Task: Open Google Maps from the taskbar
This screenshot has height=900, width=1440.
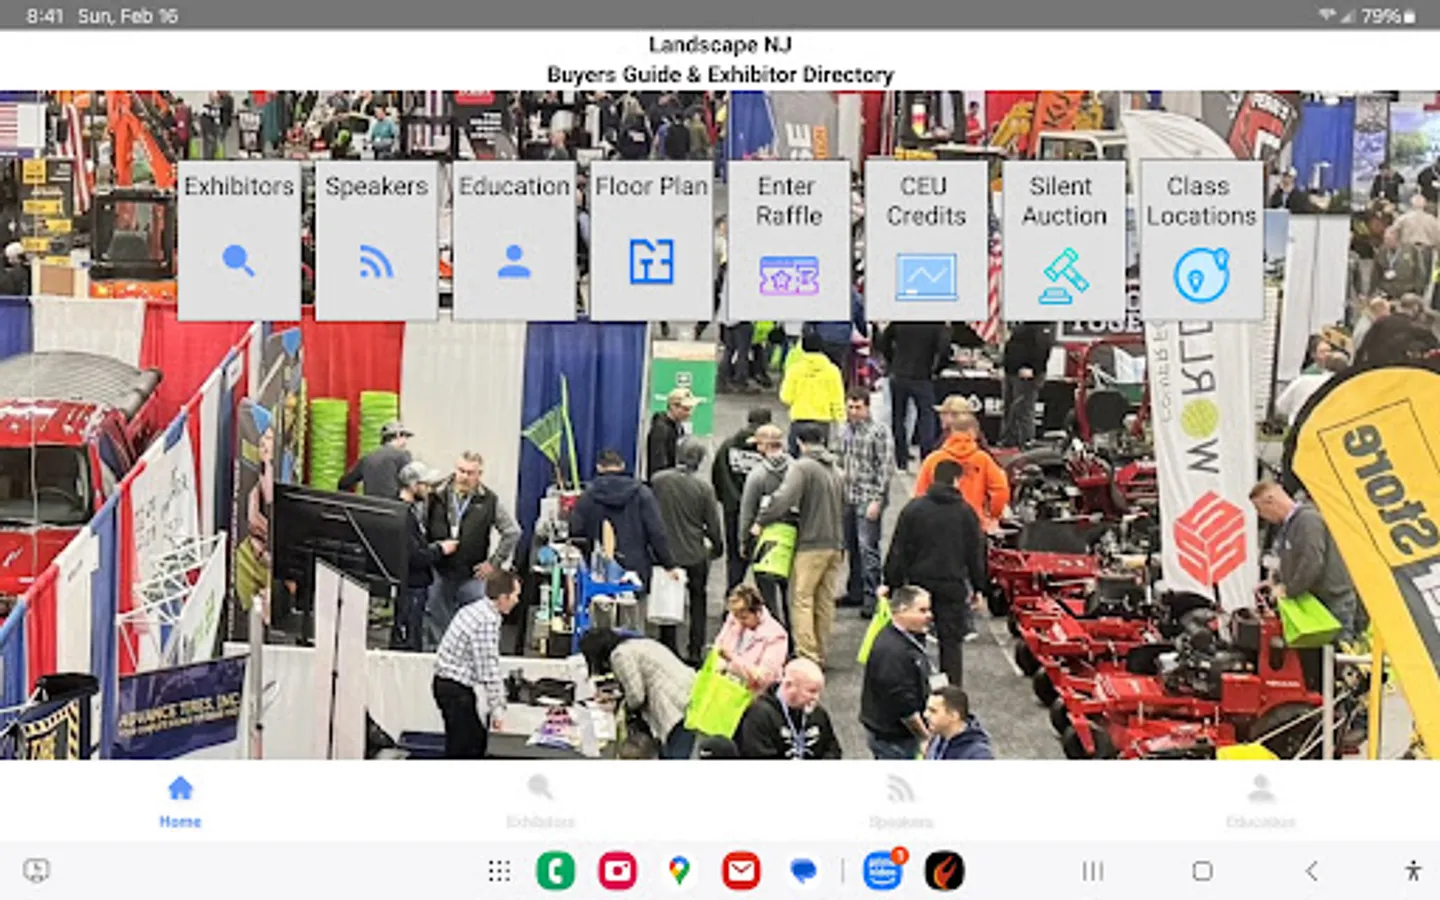Action: click(x=680, y=870)
